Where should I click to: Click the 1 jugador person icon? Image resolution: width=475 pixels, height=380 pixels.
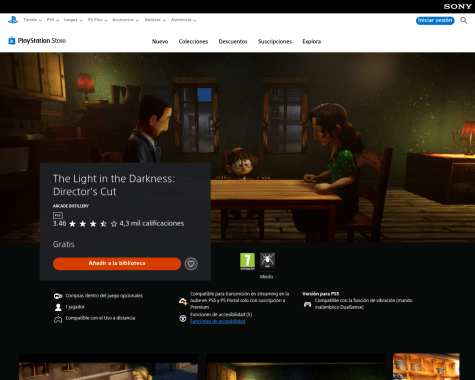[x=58, y=307]
